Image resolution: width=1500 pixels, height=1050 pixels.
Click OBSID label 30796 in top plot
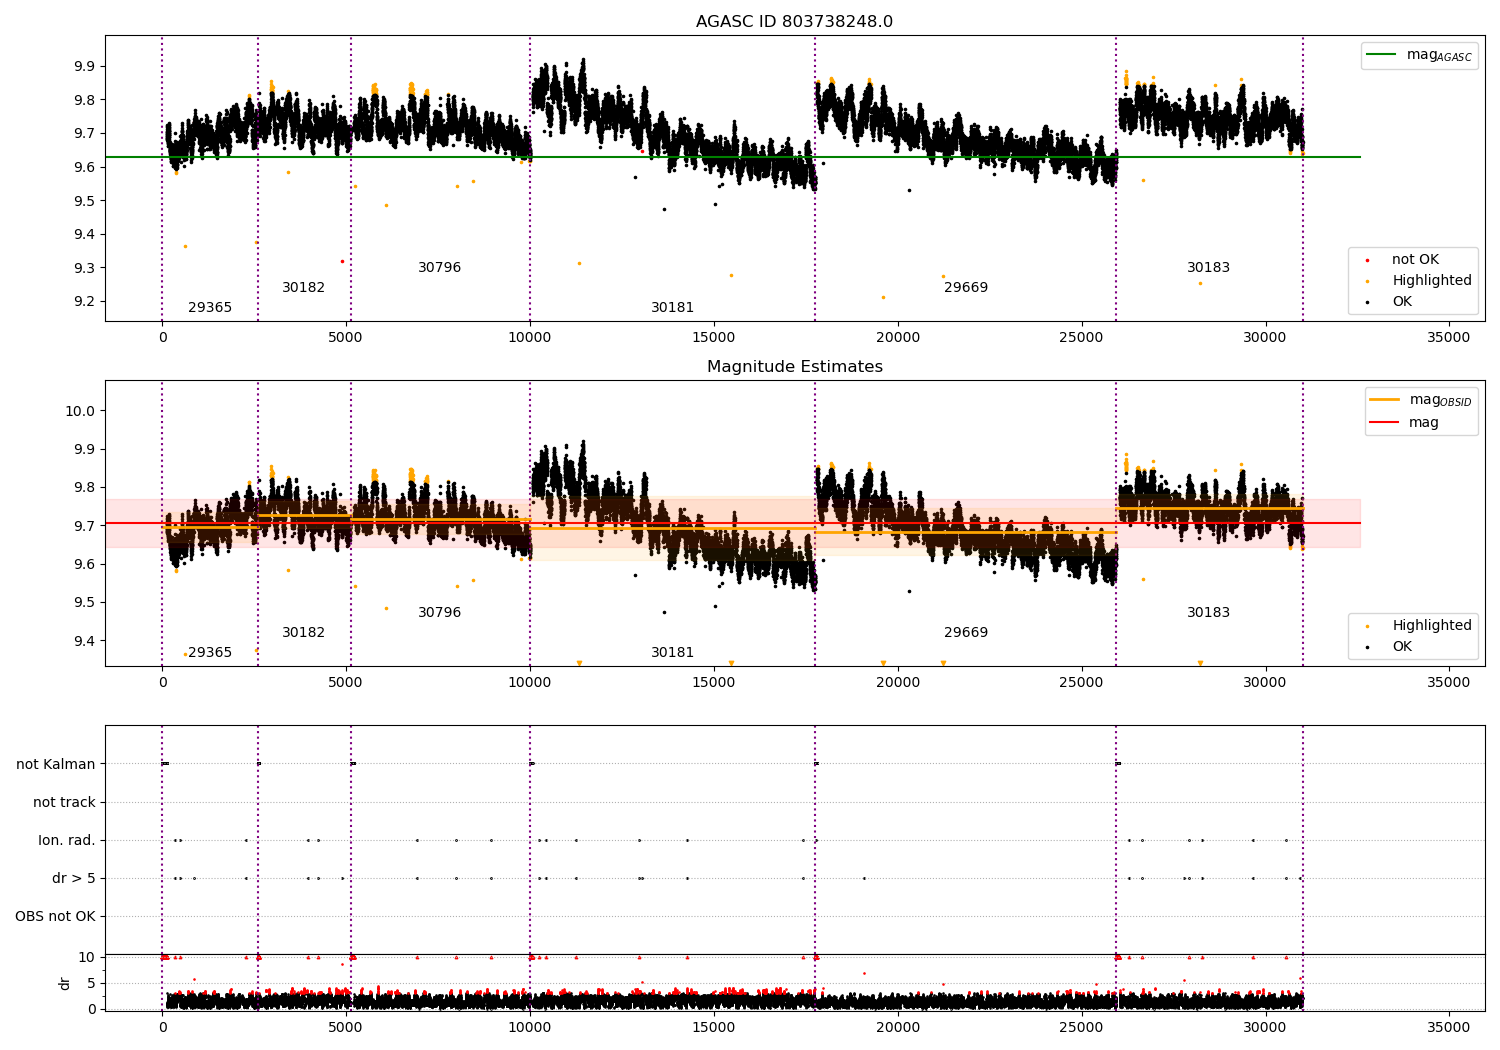click(439, 268)
